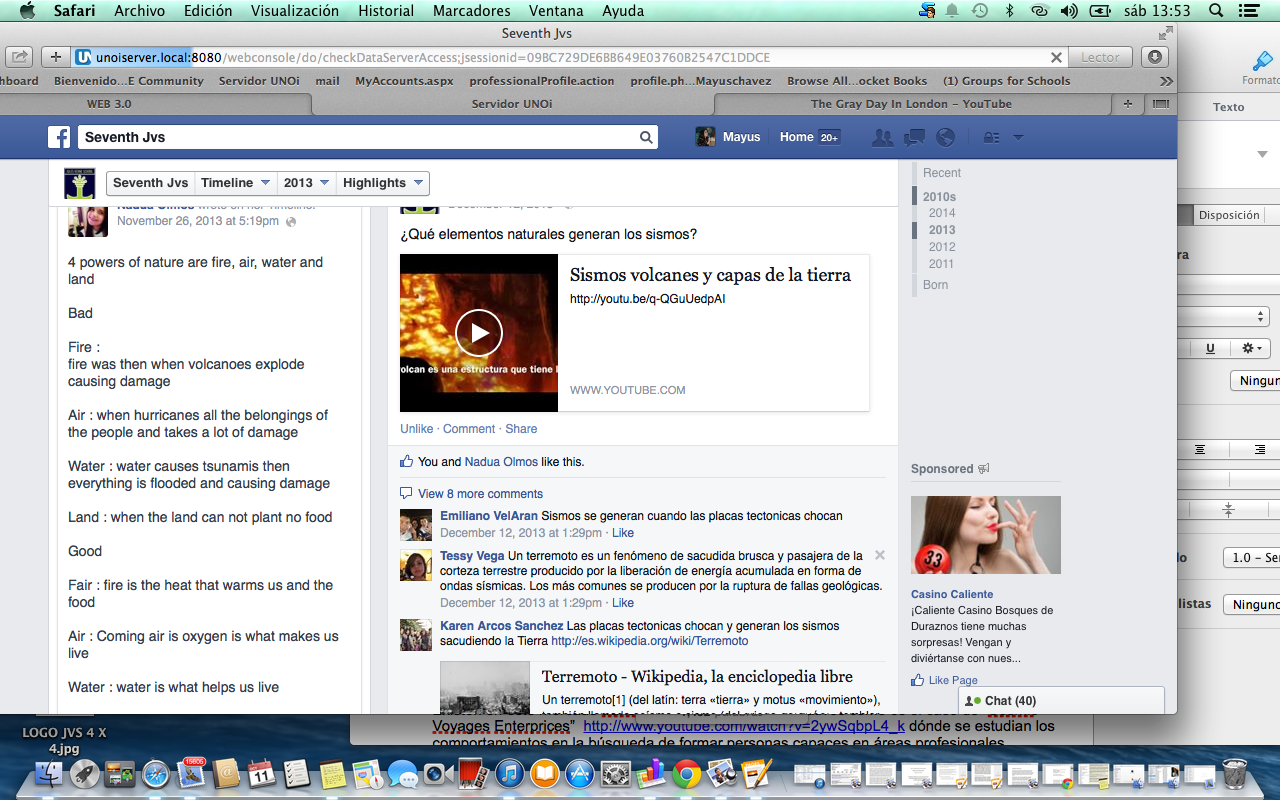Image resolution: width=1280 pixels, height=800 pixels.
Task: Open the 2013 year dropdown
Action: click(306, 183)
